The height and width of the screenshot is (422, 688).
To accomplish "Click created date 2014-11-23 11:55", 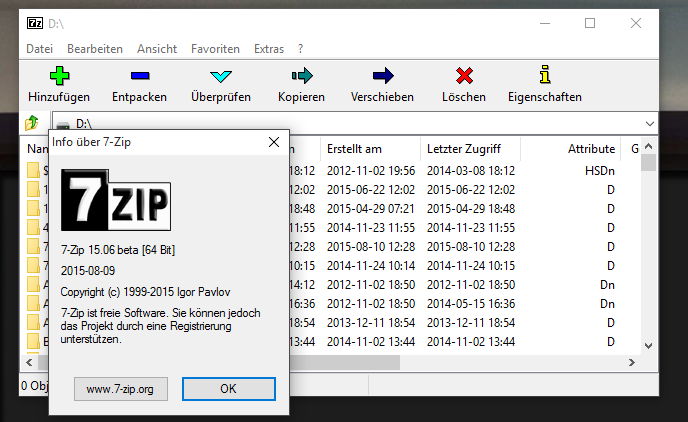I will pos(371,228).
